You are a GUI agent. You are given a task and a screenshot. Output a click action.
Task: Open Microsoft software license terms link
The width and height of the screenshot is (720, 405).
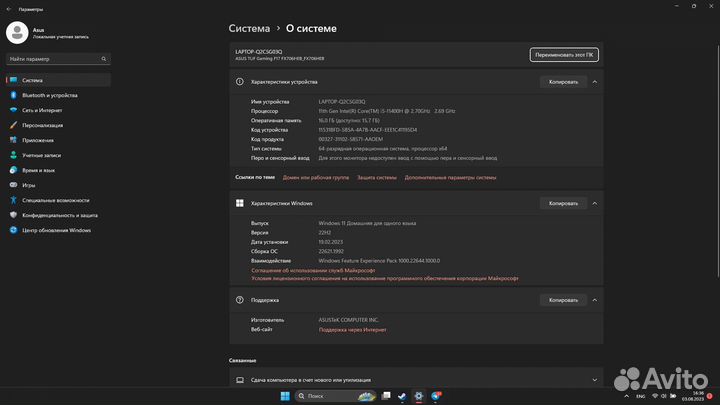[385, 278]
